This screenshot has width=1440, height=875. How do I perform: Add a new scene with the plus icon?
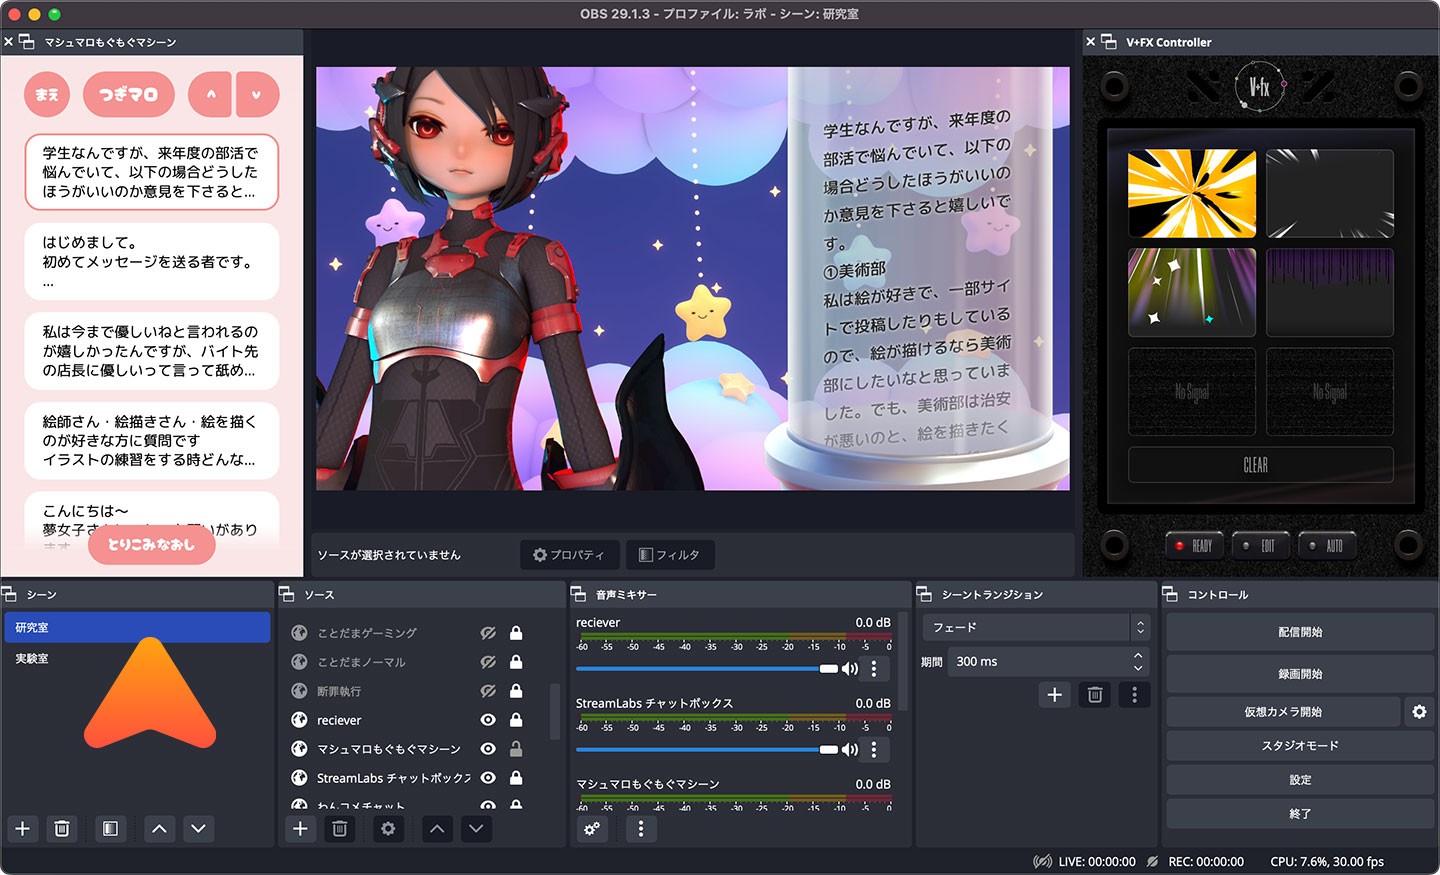coord(22,829)
